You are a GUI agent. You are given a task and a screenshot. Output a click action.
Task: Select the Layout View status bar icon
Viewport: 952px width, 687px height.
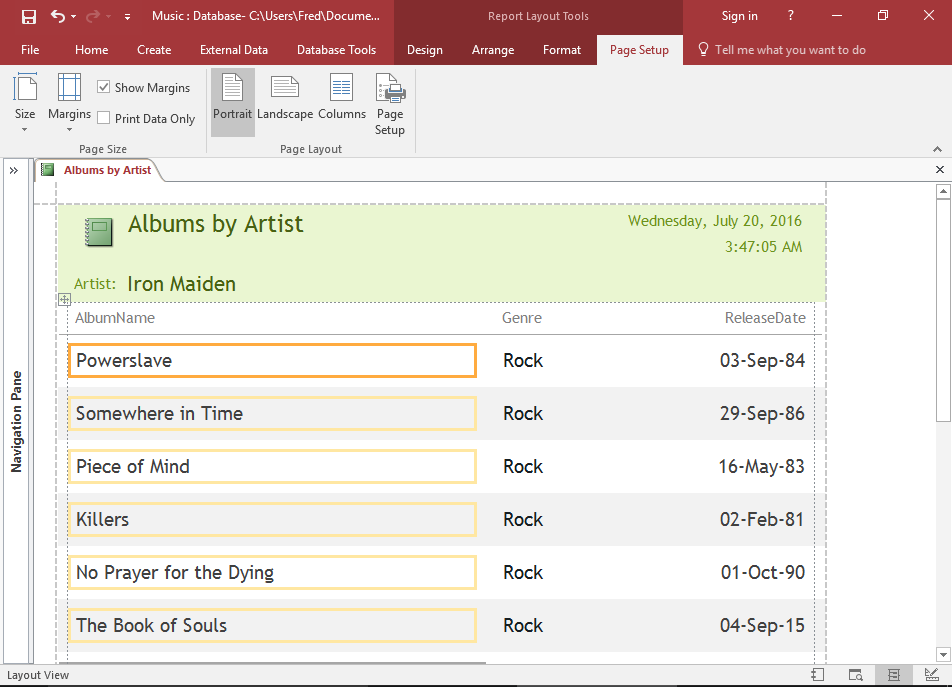(x=893, y=675)
